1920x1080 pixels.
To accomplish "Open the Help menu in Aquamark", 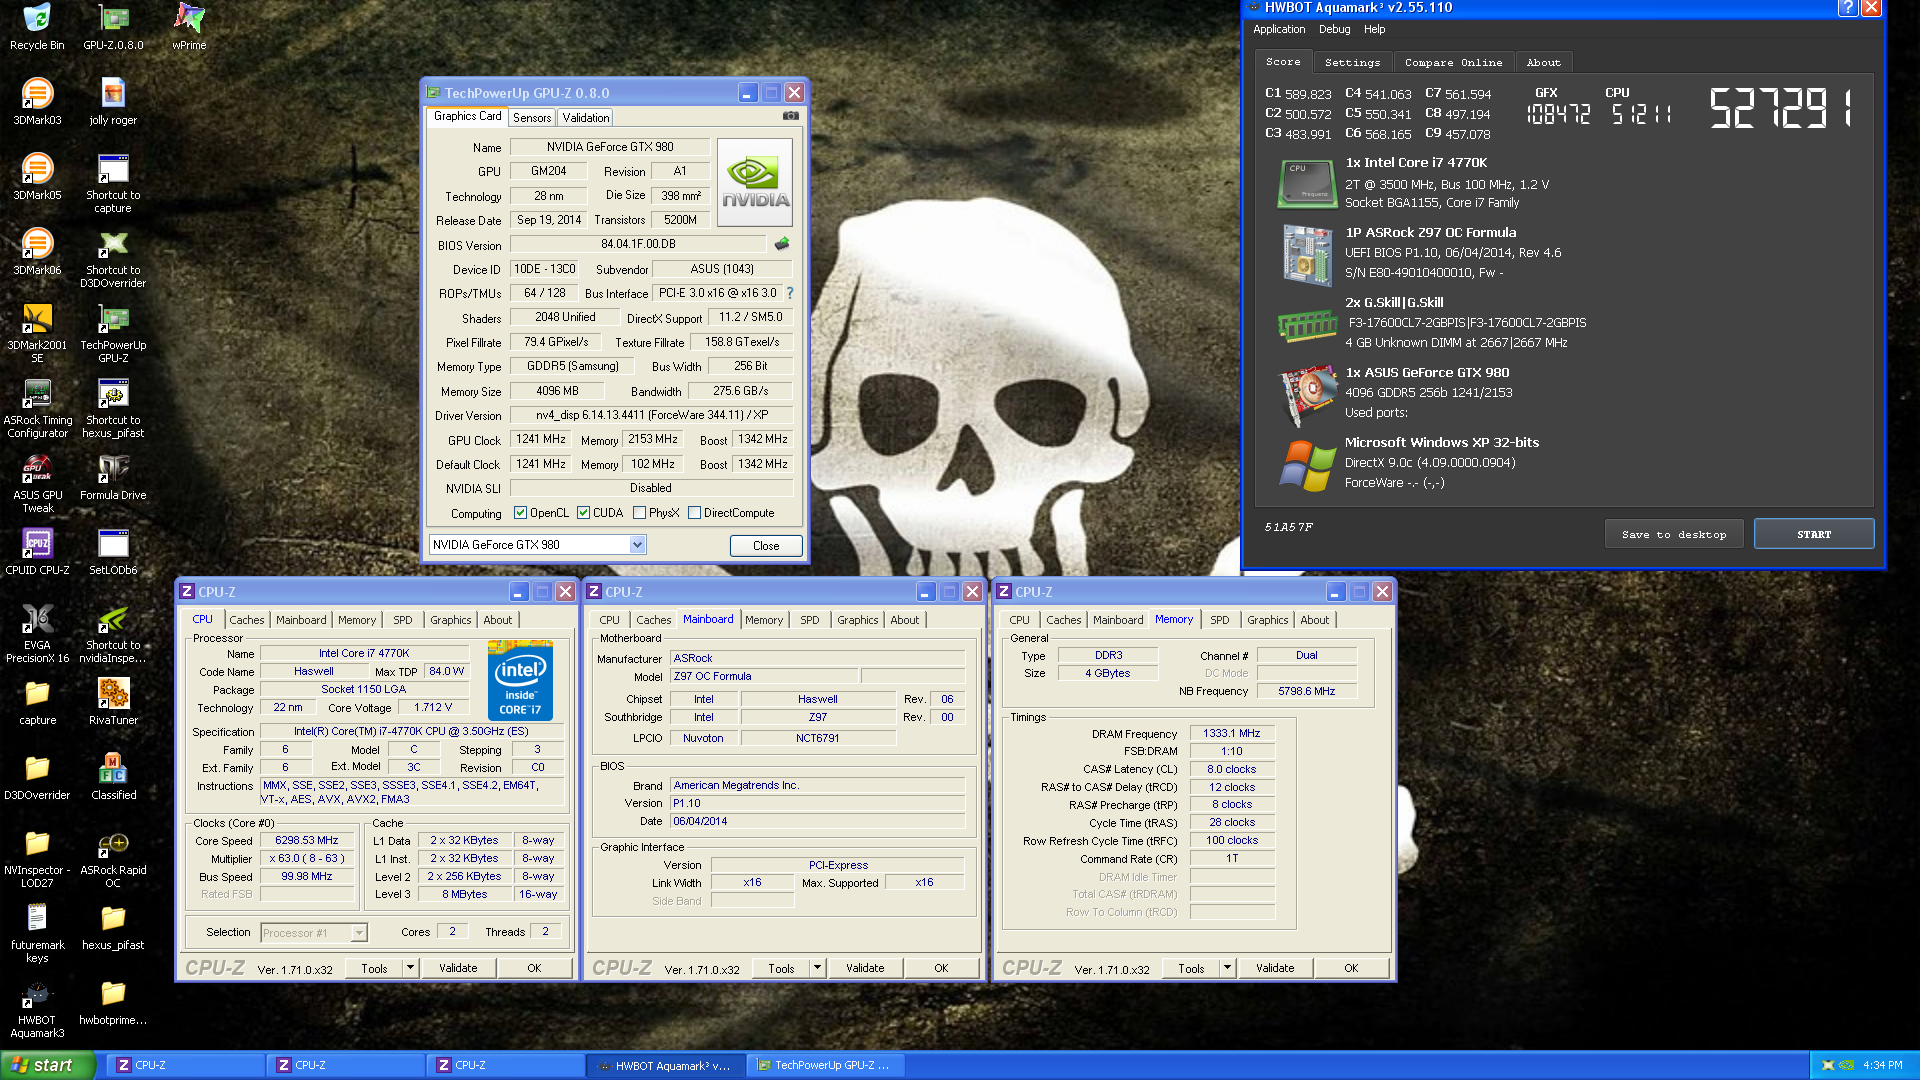I will 1375,29.
